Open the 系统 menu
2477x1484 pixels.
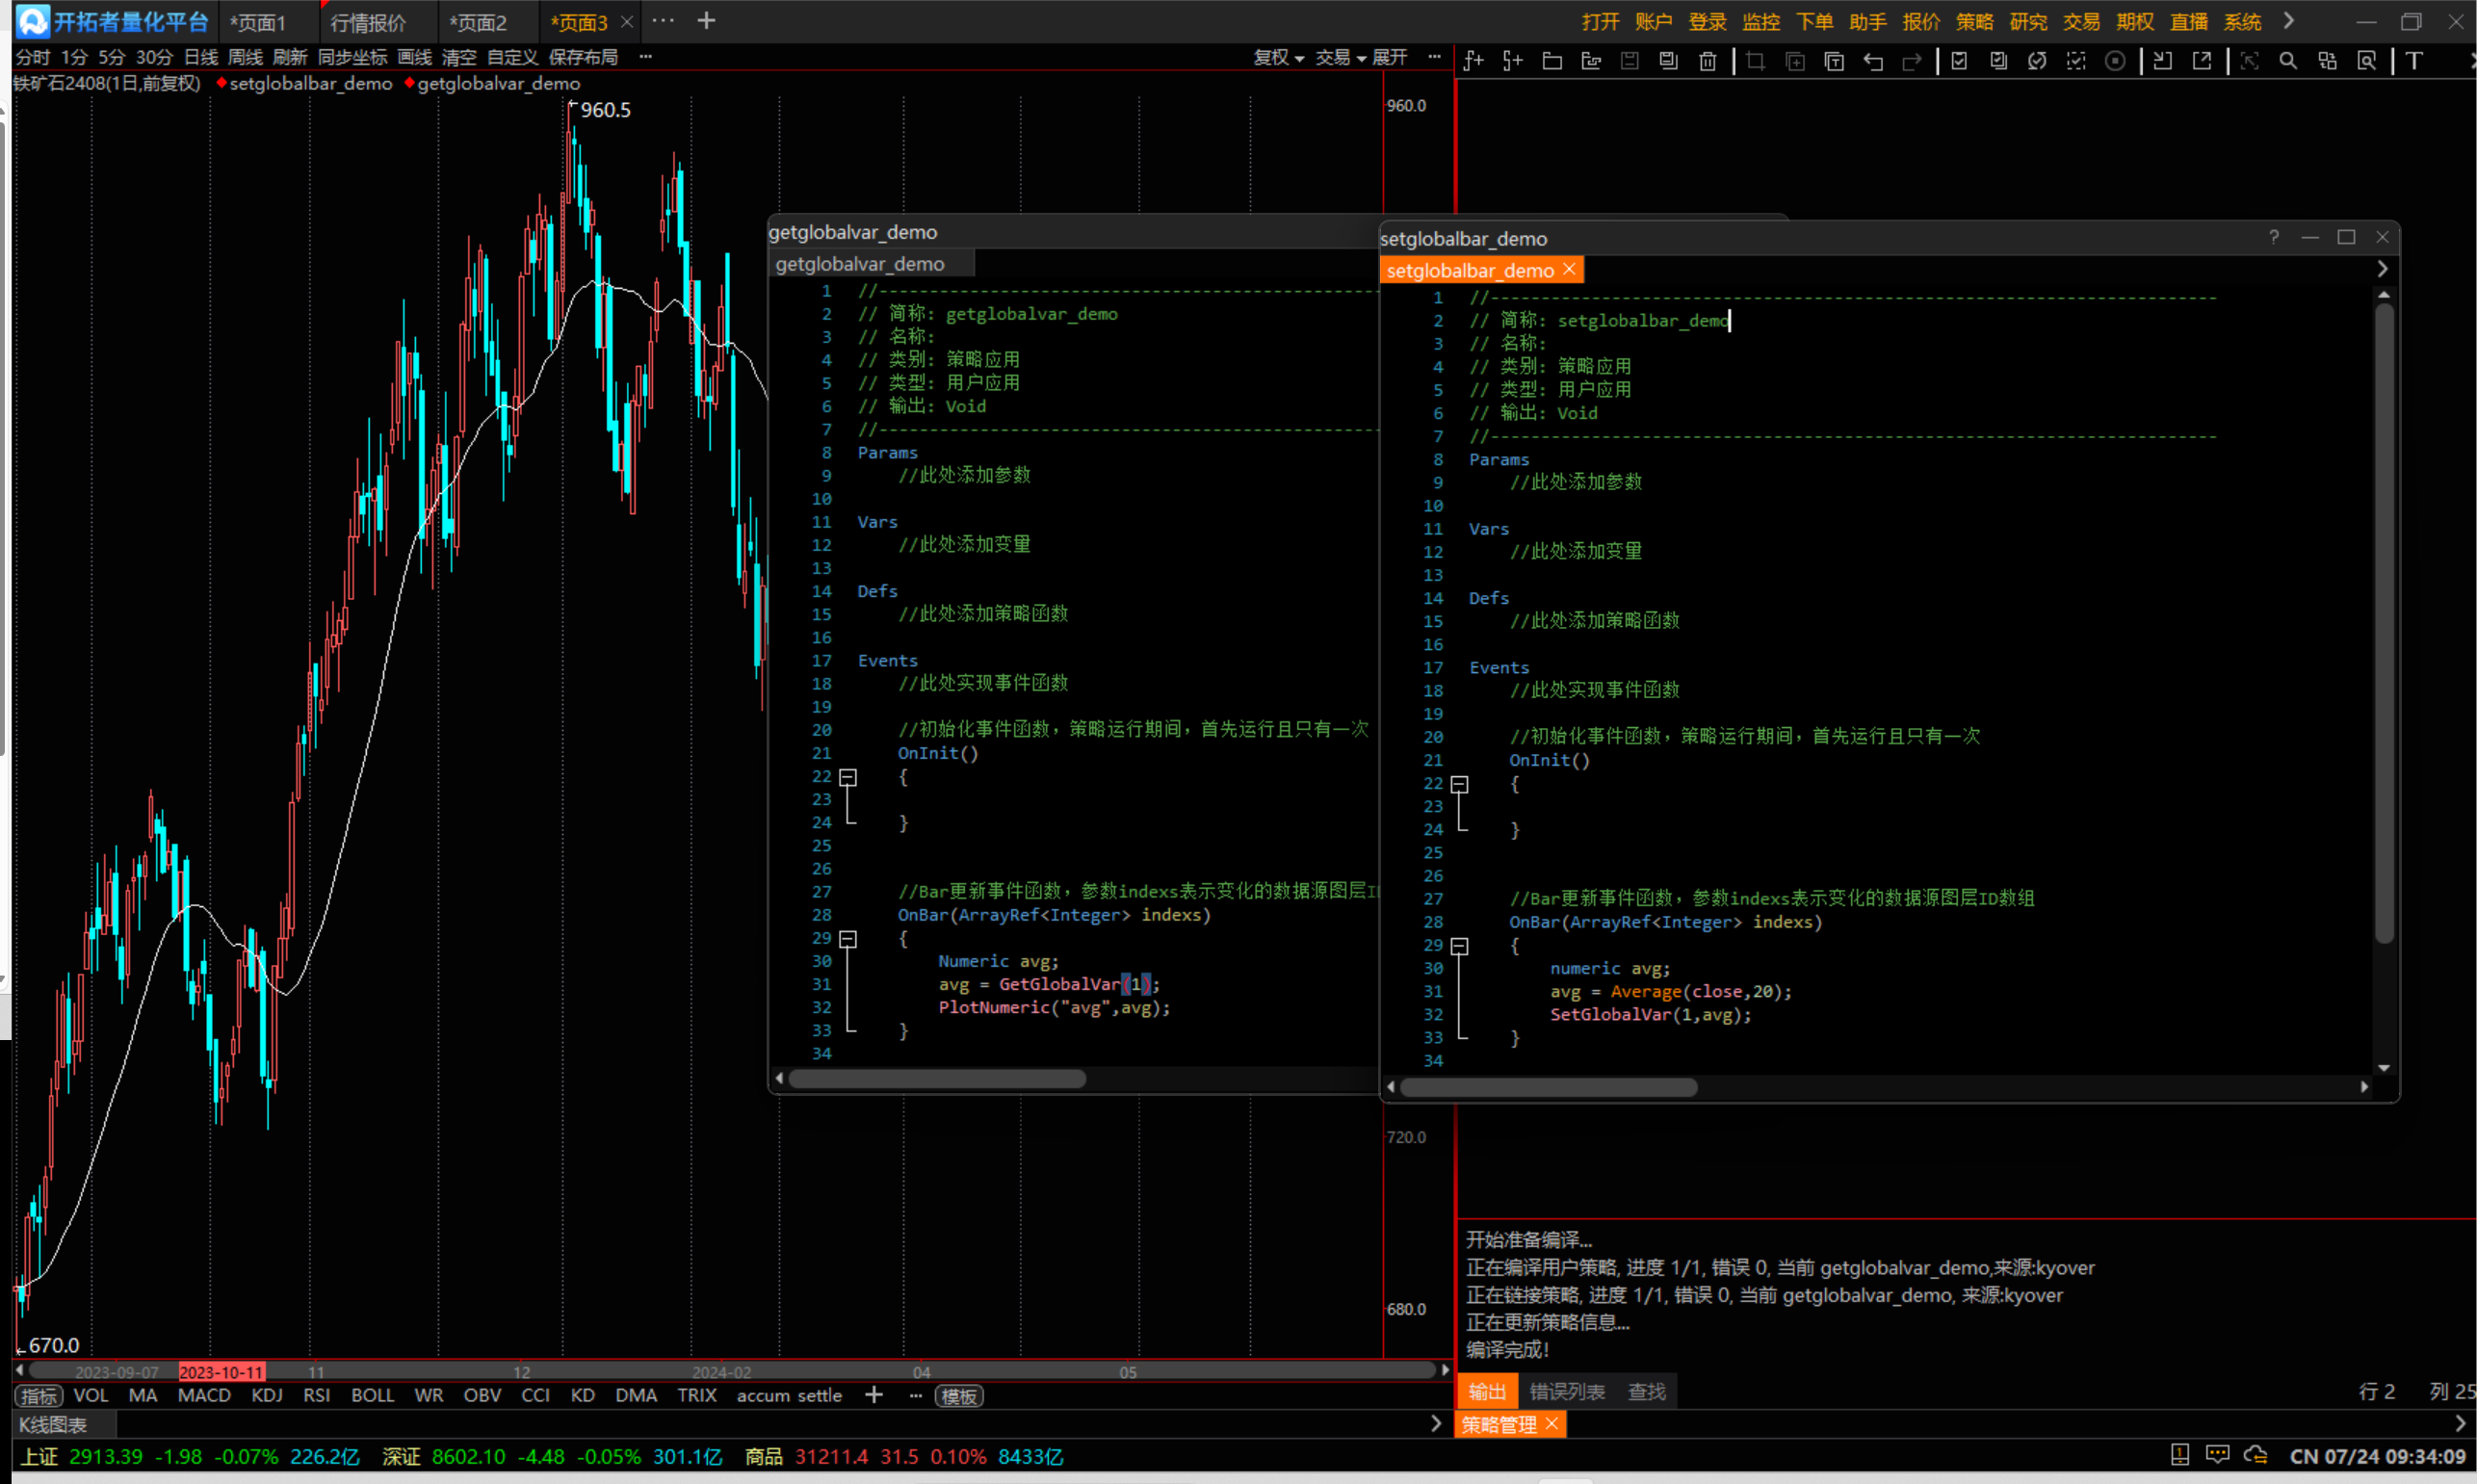(2242, 22)
